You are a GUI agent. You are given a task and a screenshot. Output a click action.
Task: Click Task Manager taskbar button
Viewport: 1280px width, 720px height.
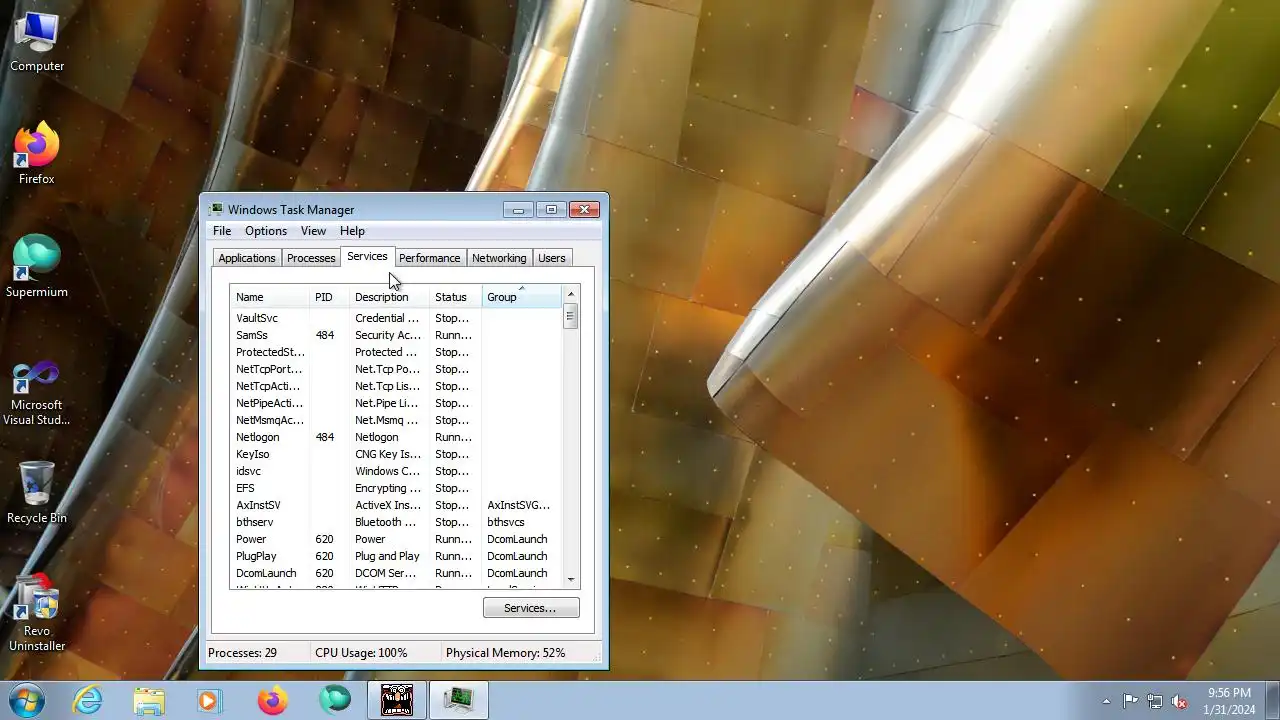tap(459, 700)
